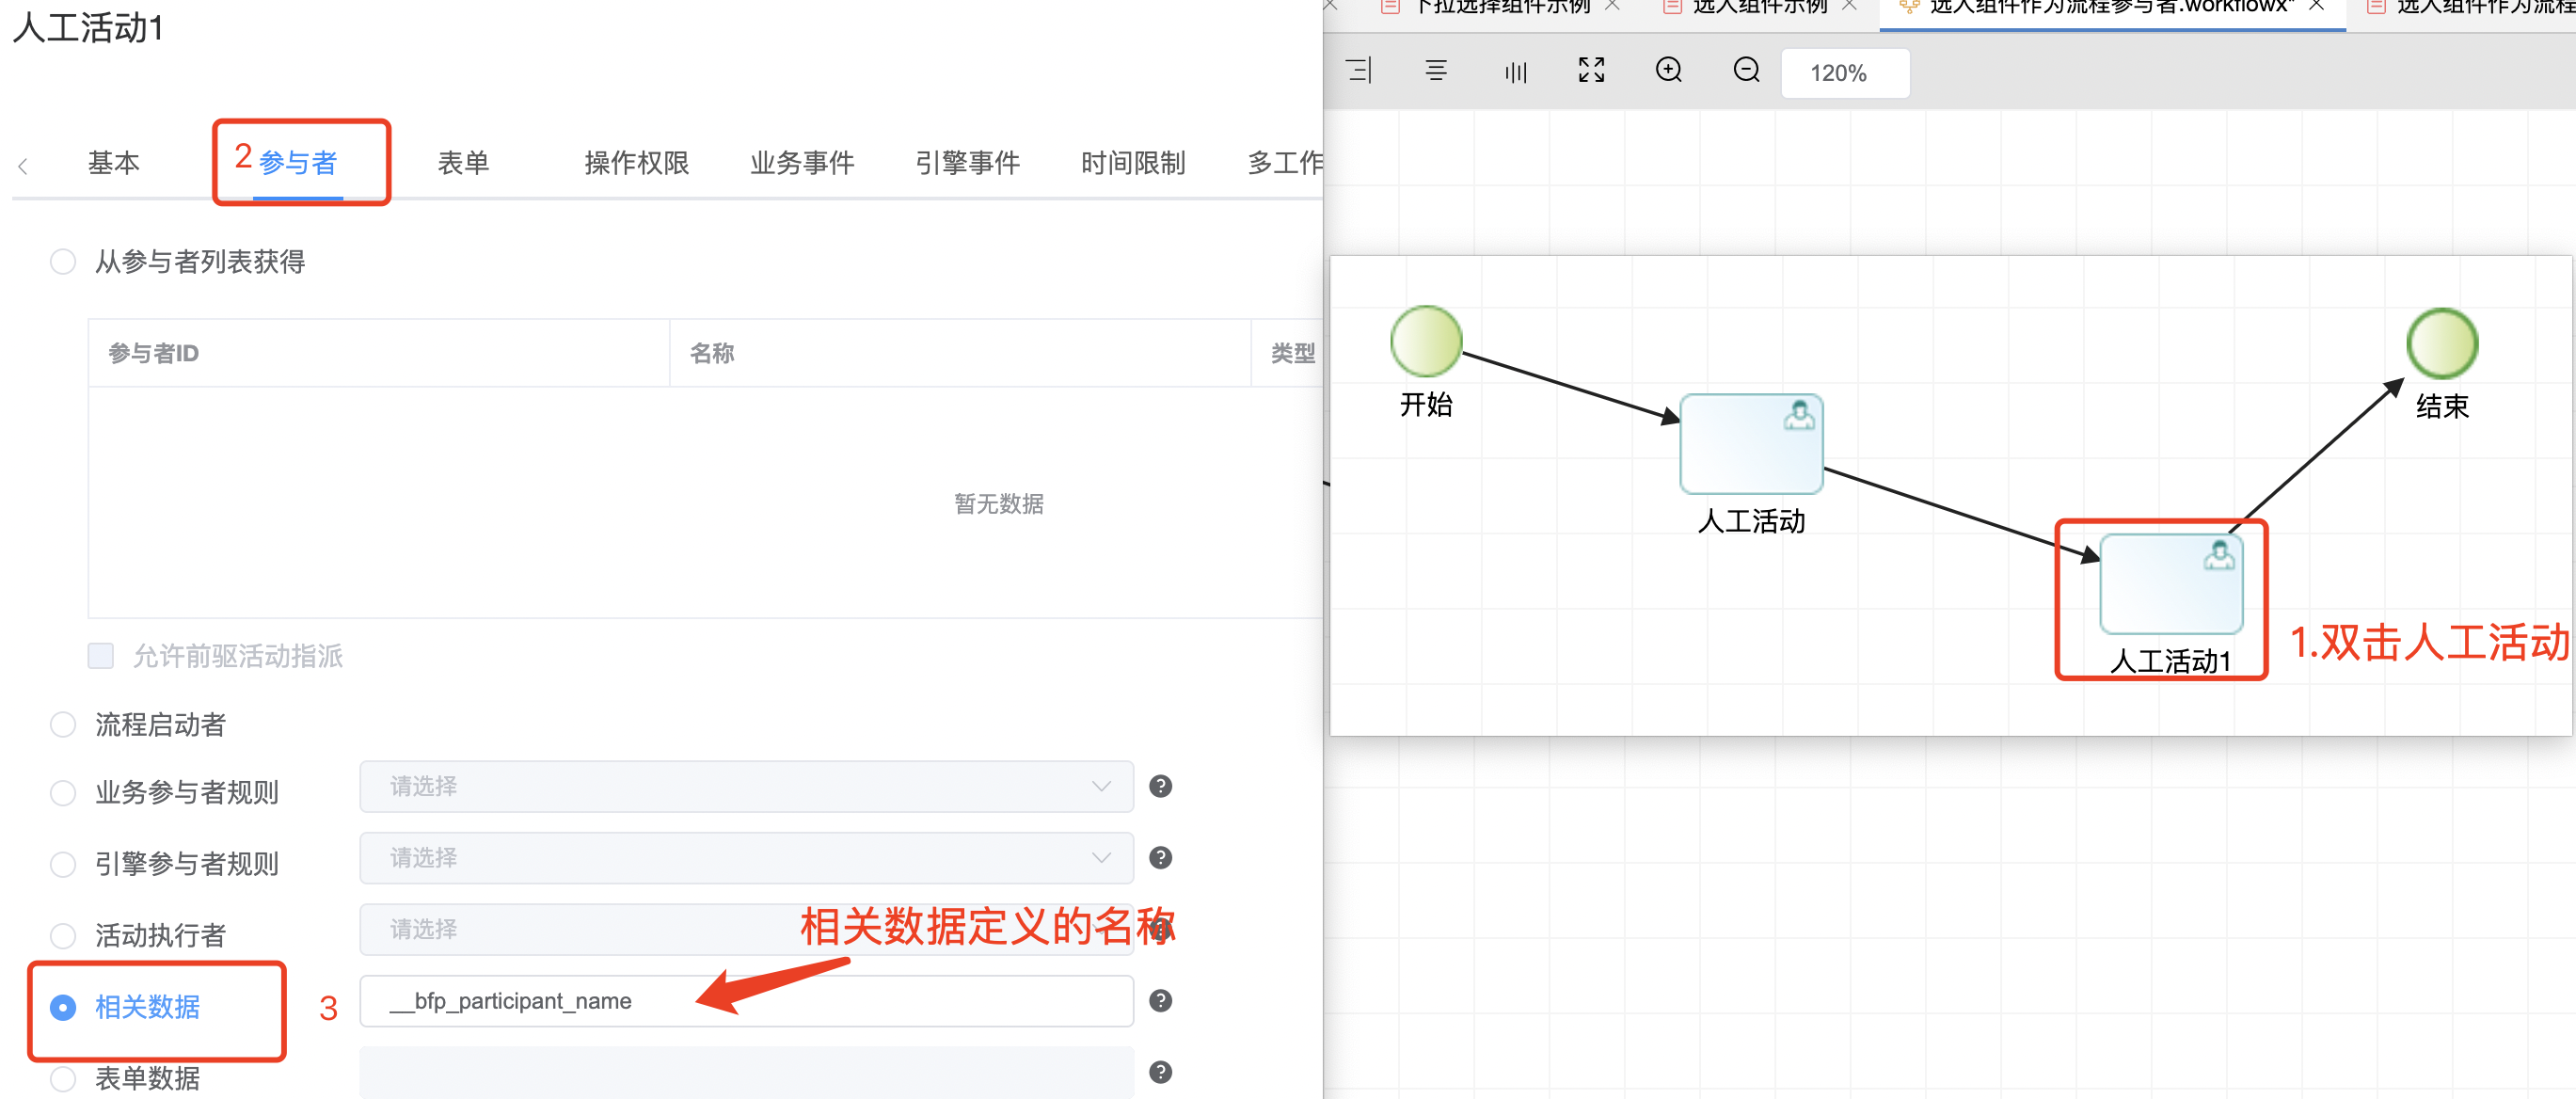Viewport: 2576px width, 1099px height.
Task: Select the 从参与者列表获得 radio option
Action: click(63, 262)
